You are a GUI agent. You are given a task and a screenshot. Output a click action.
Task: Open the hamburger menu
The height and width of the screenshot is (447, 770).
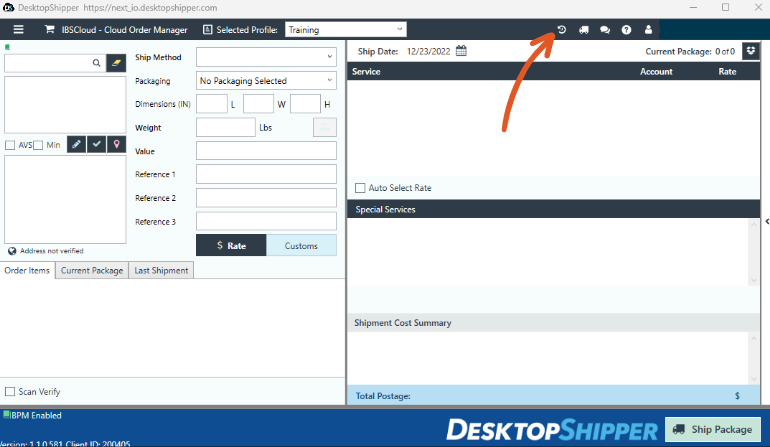tap(19, 29)
